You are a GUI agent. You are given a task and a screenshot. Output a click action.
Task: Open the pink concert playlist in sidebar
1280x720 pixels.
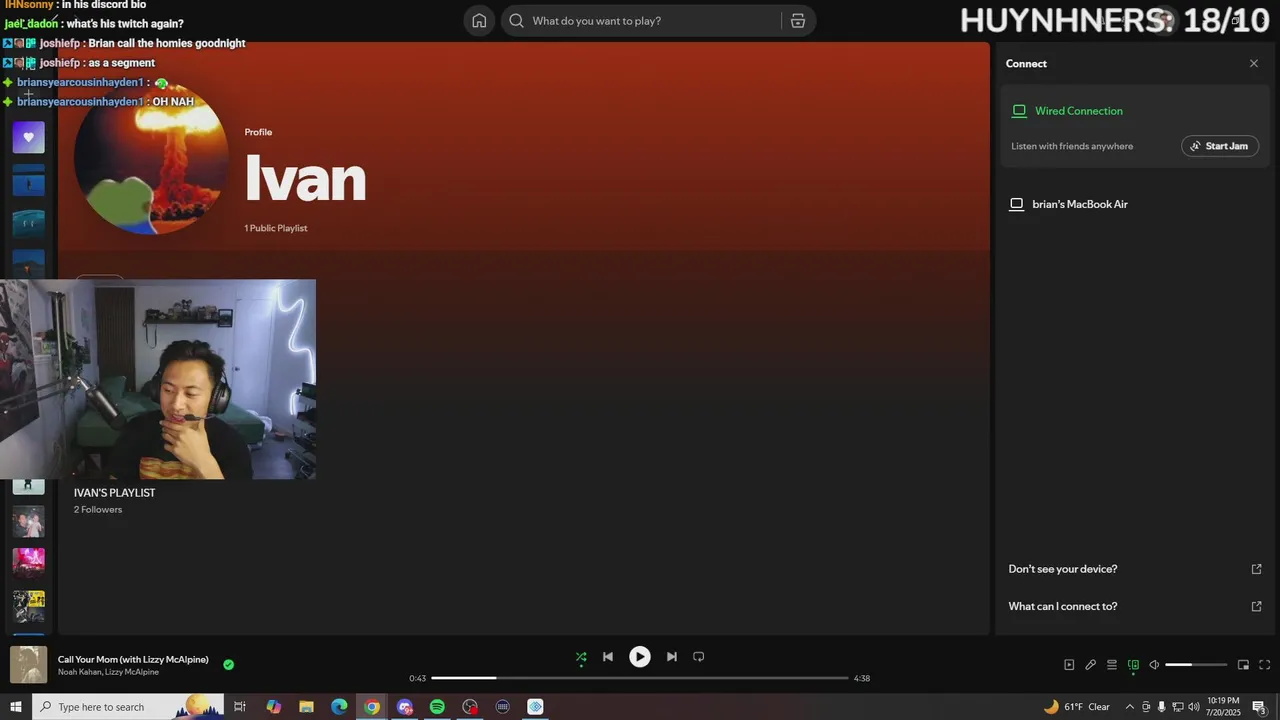pos(29,563)
